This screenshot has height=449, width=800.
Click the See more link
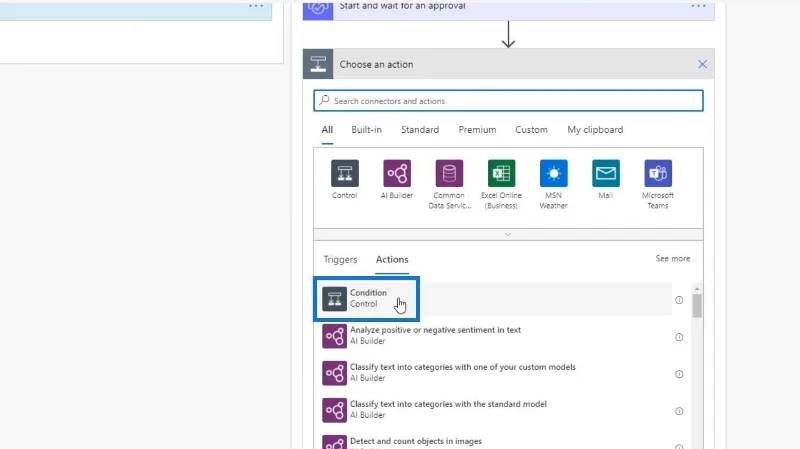click(x=672, y=259)
